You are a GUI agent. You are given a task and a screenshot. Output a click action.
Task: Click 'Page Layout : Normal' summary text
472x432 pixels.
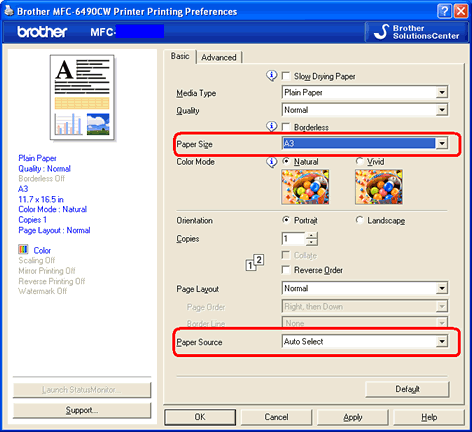54,230
